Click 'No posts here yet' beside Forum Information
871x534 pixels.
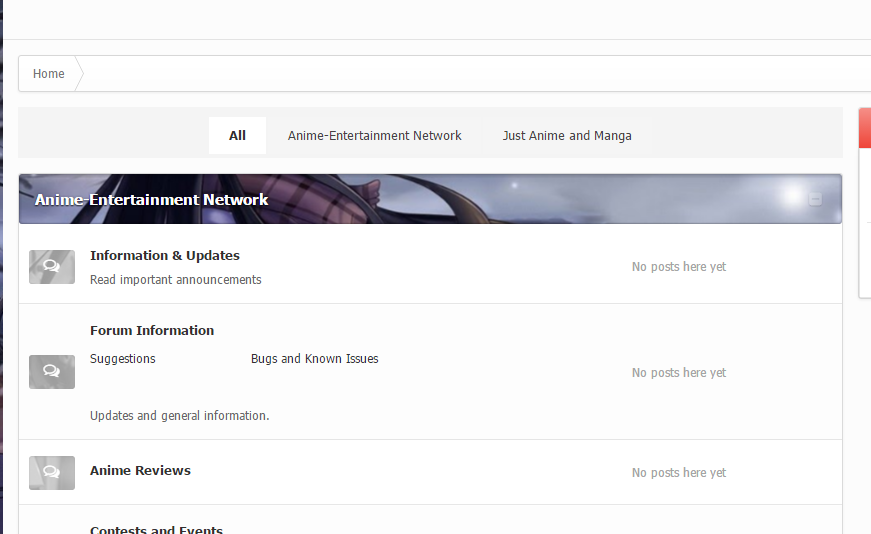[x=679, y=373]
